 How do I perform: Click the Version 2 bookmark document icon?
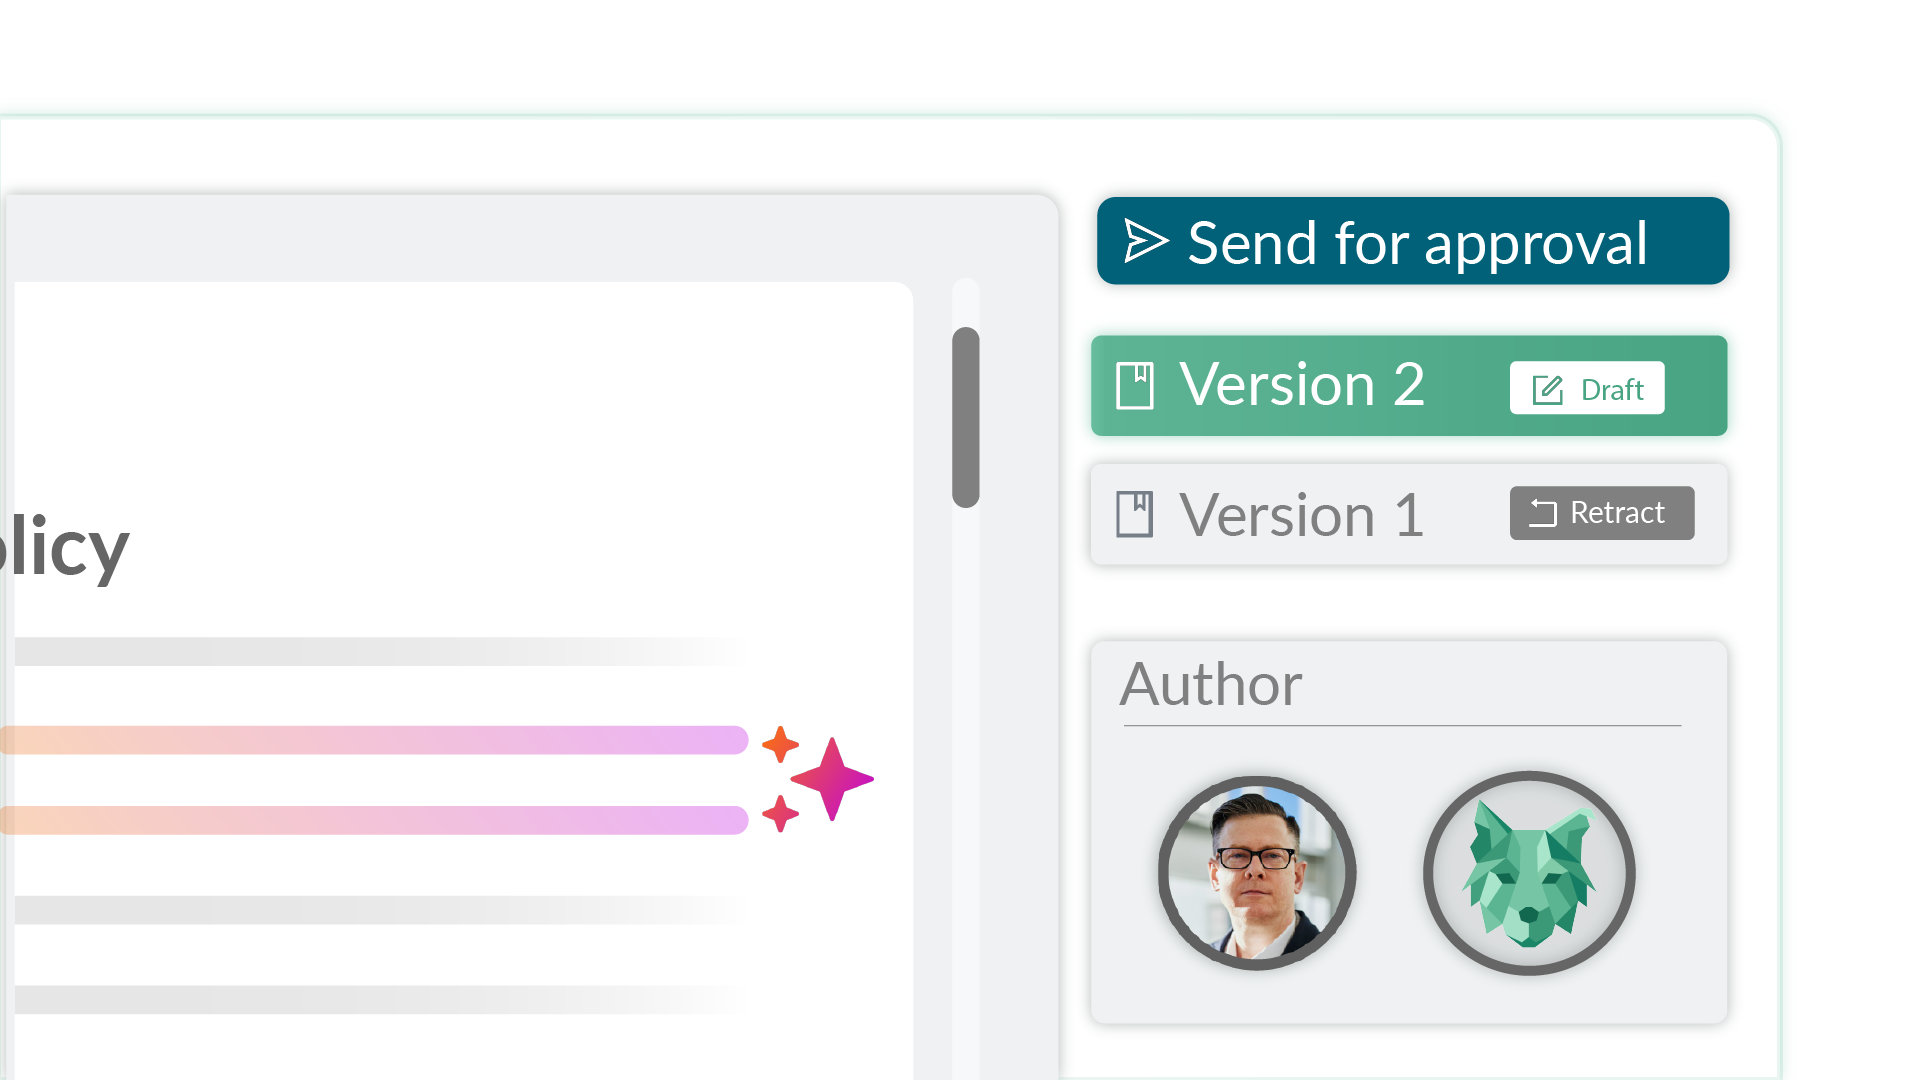coord(1135,386)
